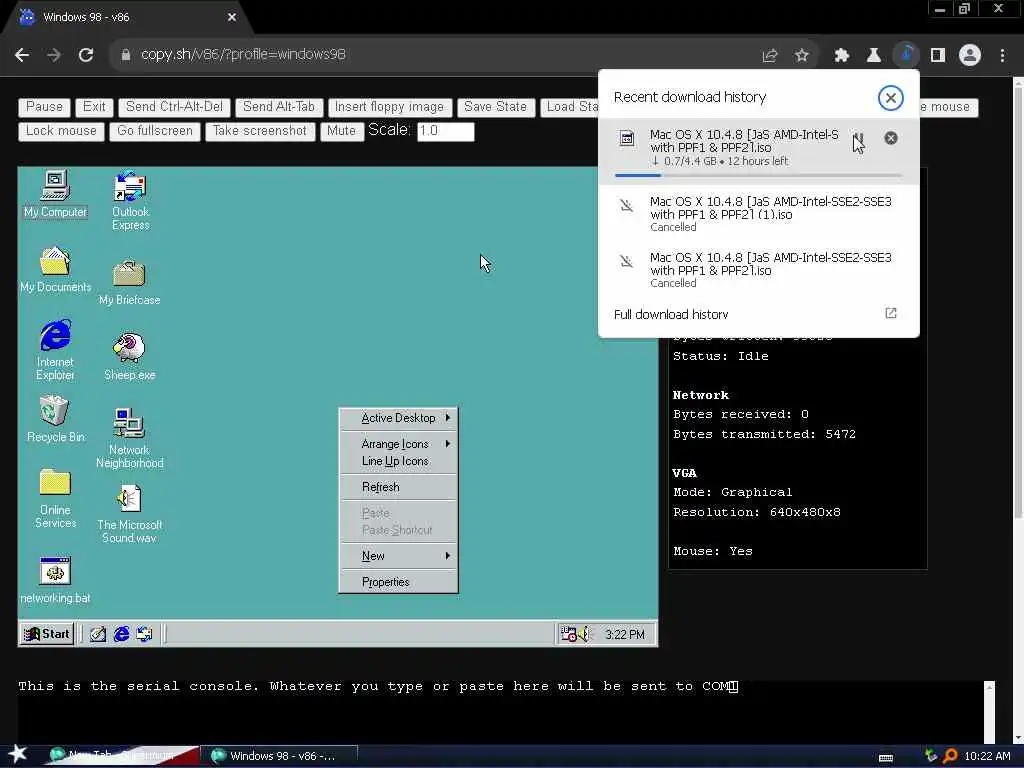This screenshot has height=768, width=1024.
Task: Switch to the Windows 98 - v86 browser tab
Action: pos(124,18)
